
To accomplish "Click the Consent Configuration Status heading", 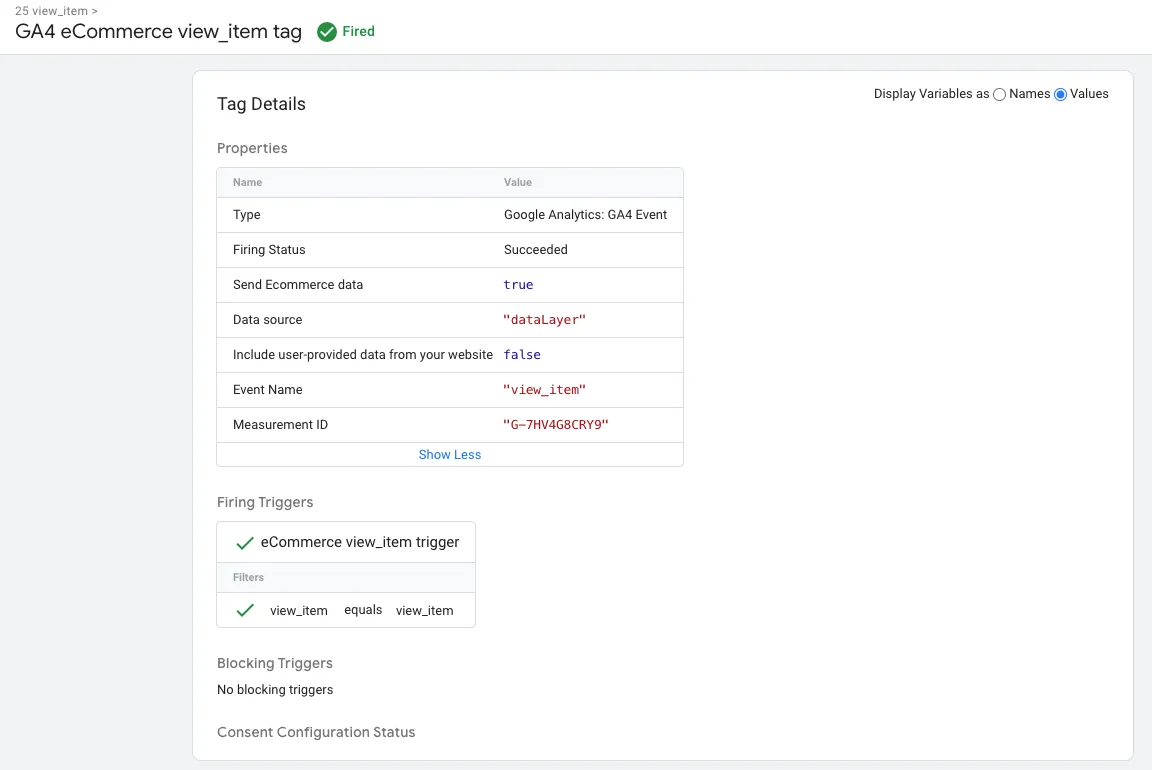I will pos(316,733).
